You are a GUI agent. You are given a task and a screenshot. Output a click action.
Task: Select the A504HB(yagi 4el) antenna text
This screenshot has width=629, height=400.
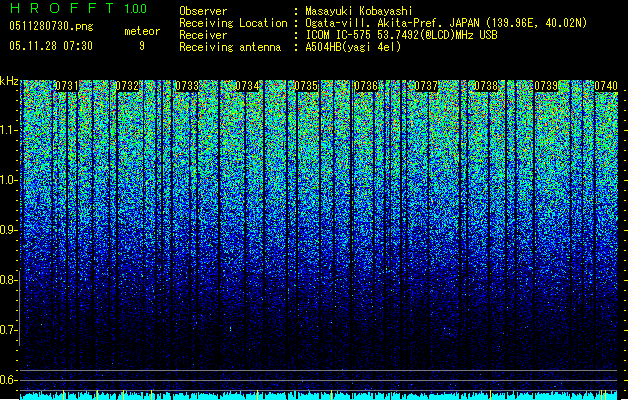coord(353,47)
